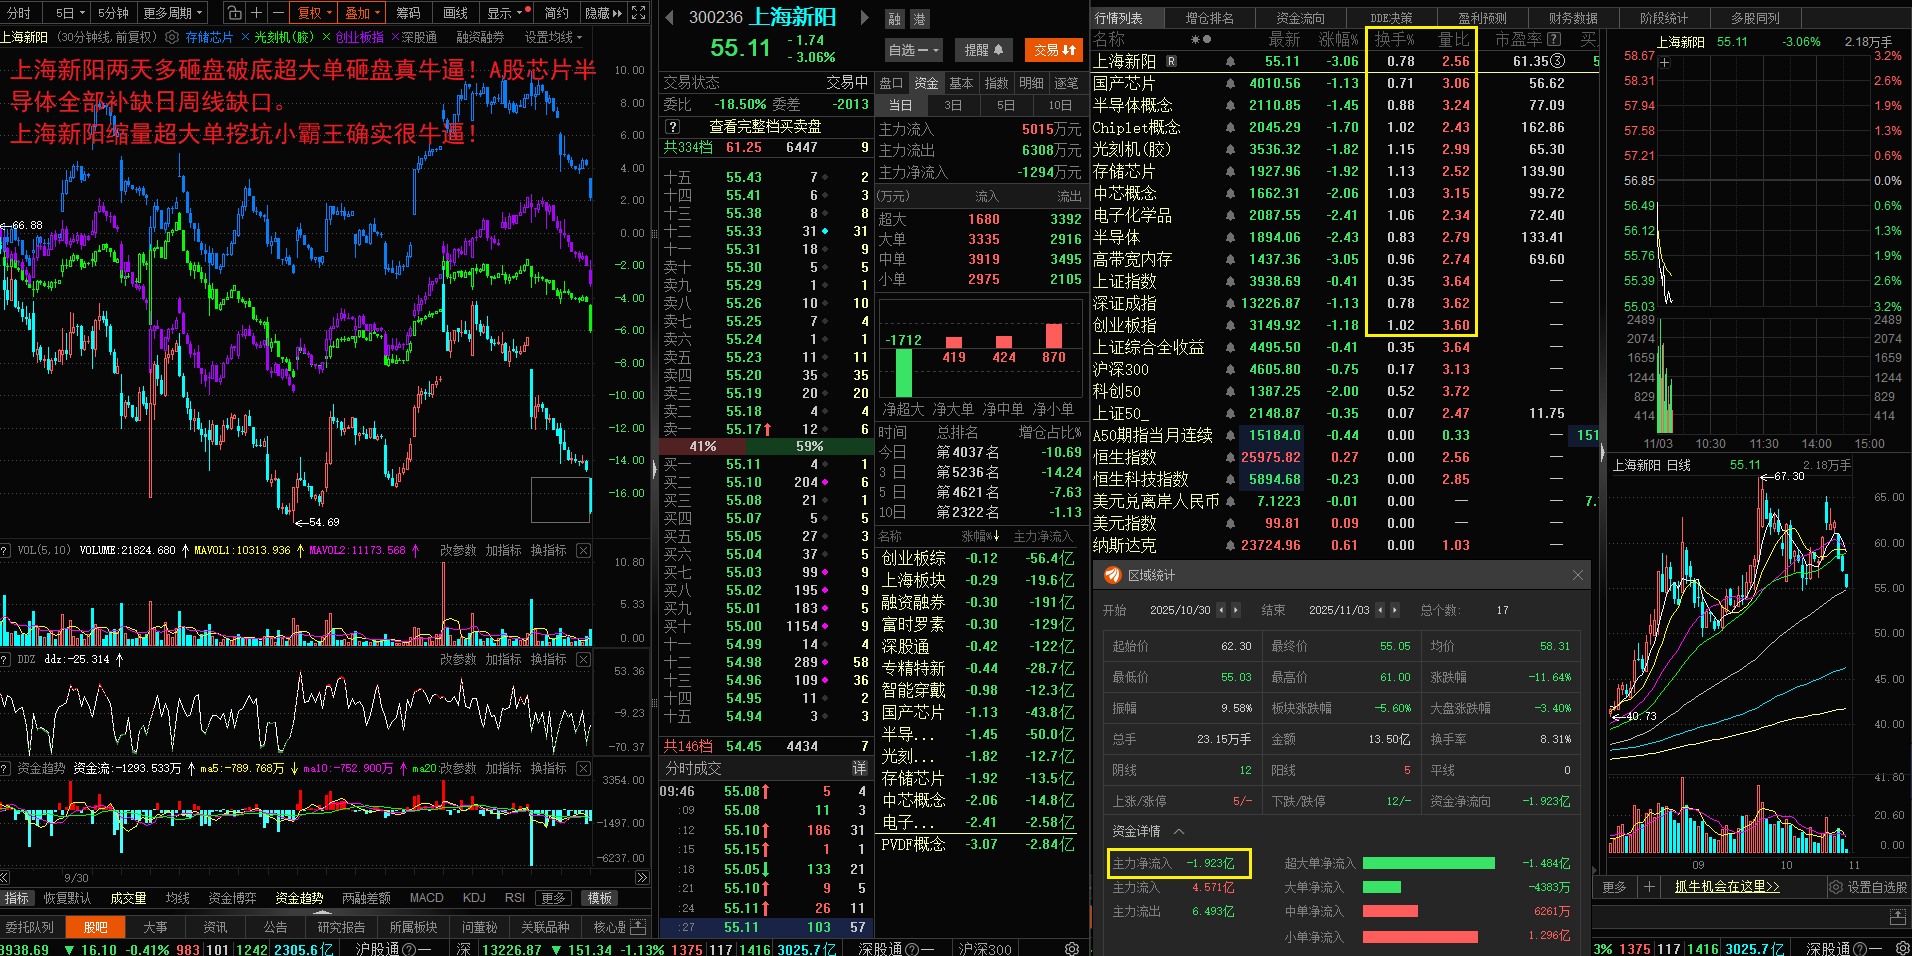Click indicator tabs scroll right arrow

(x=641, y=878)
